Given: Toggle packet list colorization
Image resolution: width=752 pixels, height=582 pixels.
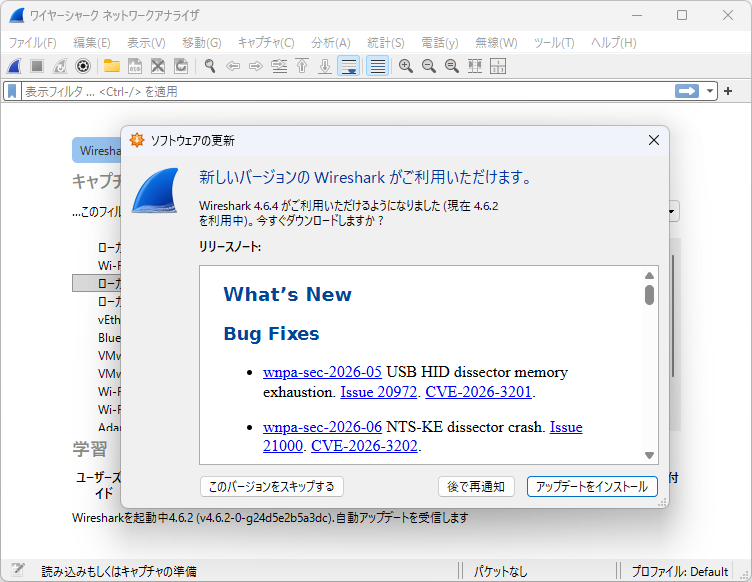Looking at the screenshot, I should pyautogui.click(x=377, y=66).
